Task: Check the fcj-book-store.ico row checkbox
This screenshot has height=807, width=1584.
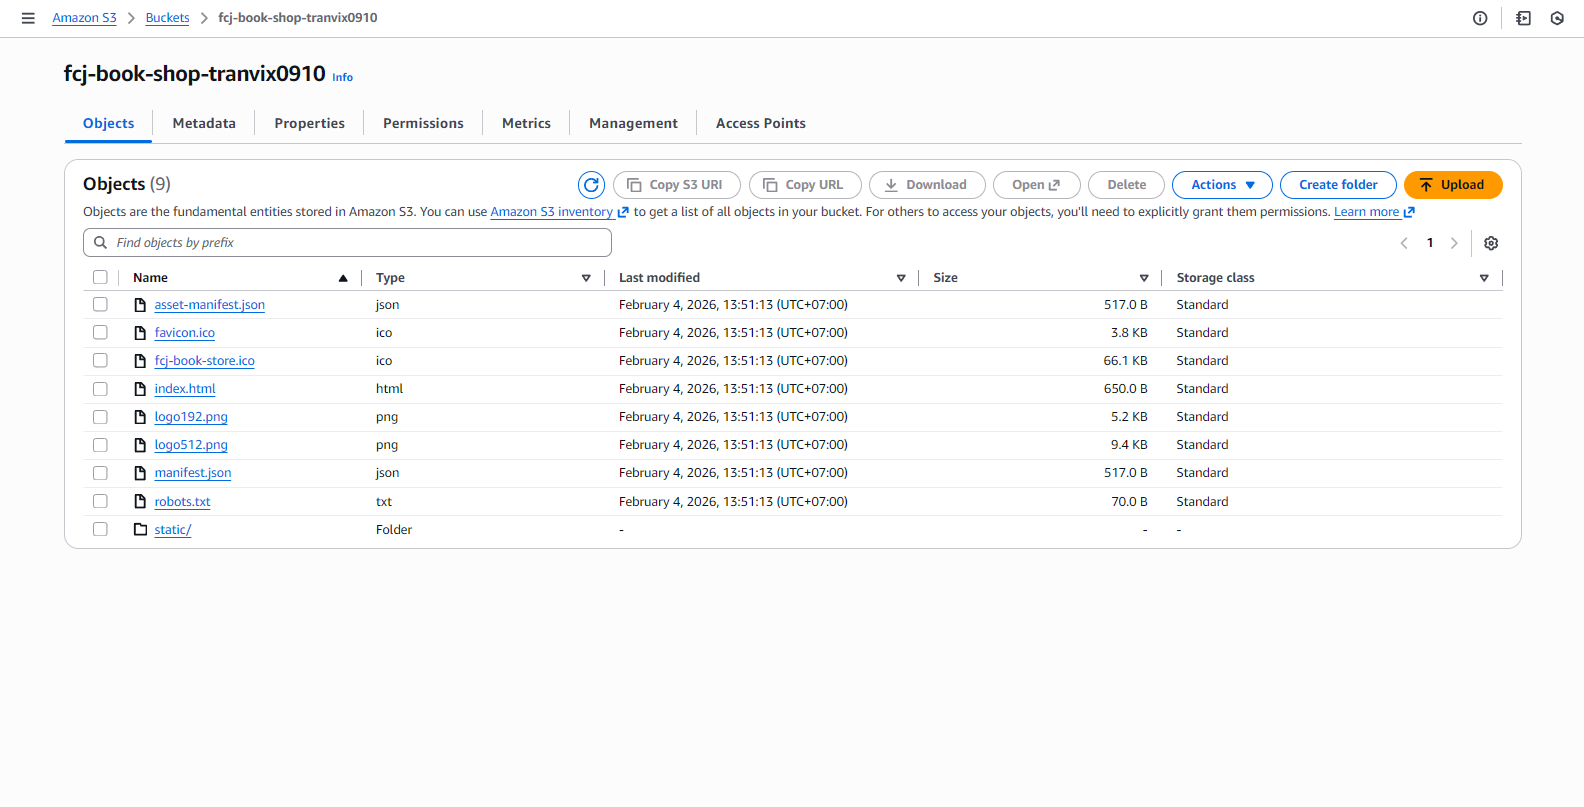Action: [100, 360]
